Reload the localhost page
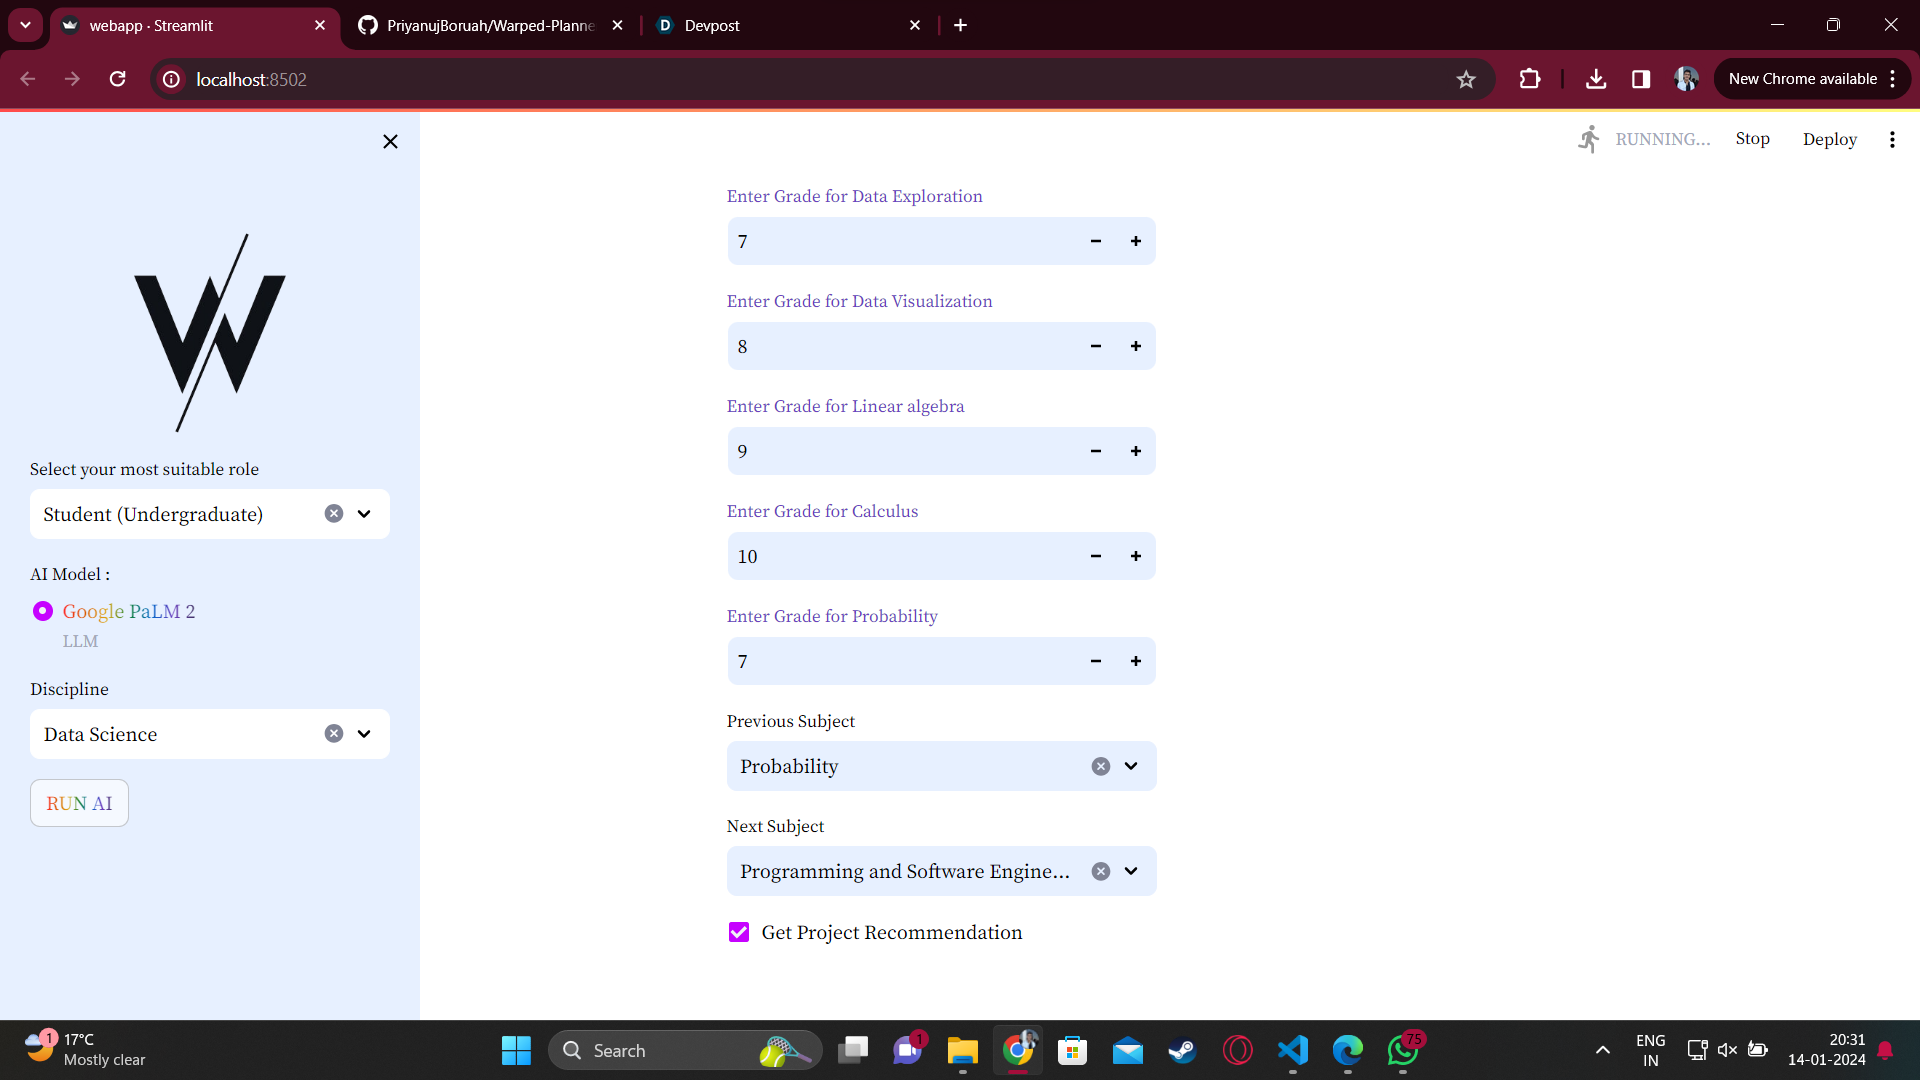Screen dimensions: 1920x1080 pyautogui.click(x=118, y=80)
